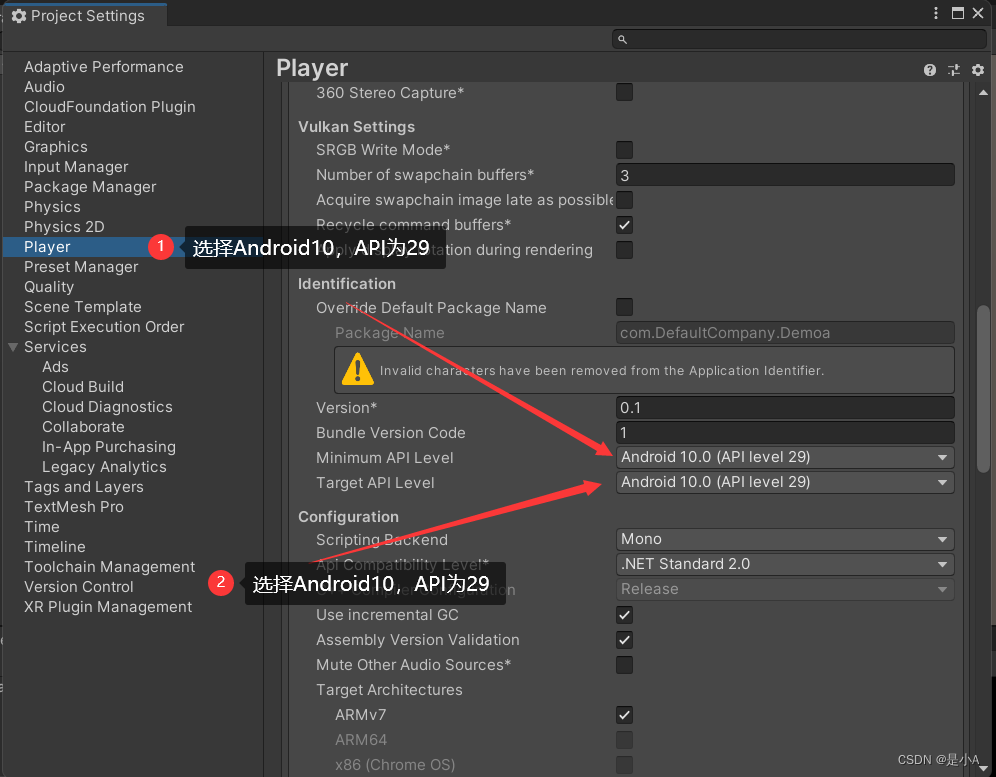Click Number of swapchain buffers field
The width and height of the screenshot is (996, 777).
[x=784, y=175]
